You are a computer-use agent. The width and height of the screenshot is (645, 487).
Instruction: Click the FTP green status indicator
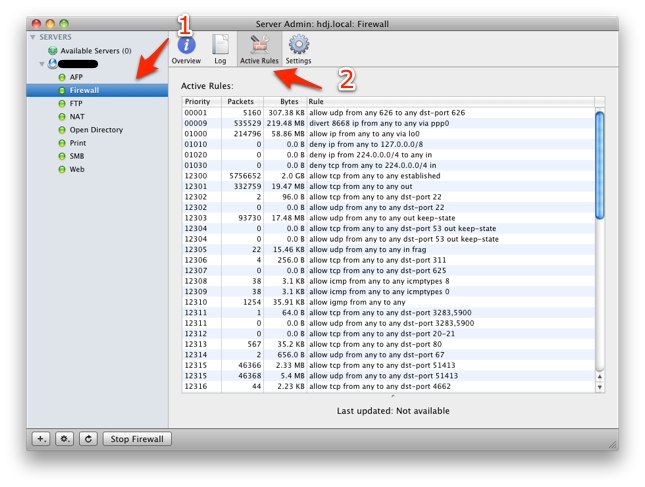coord(62,104)
